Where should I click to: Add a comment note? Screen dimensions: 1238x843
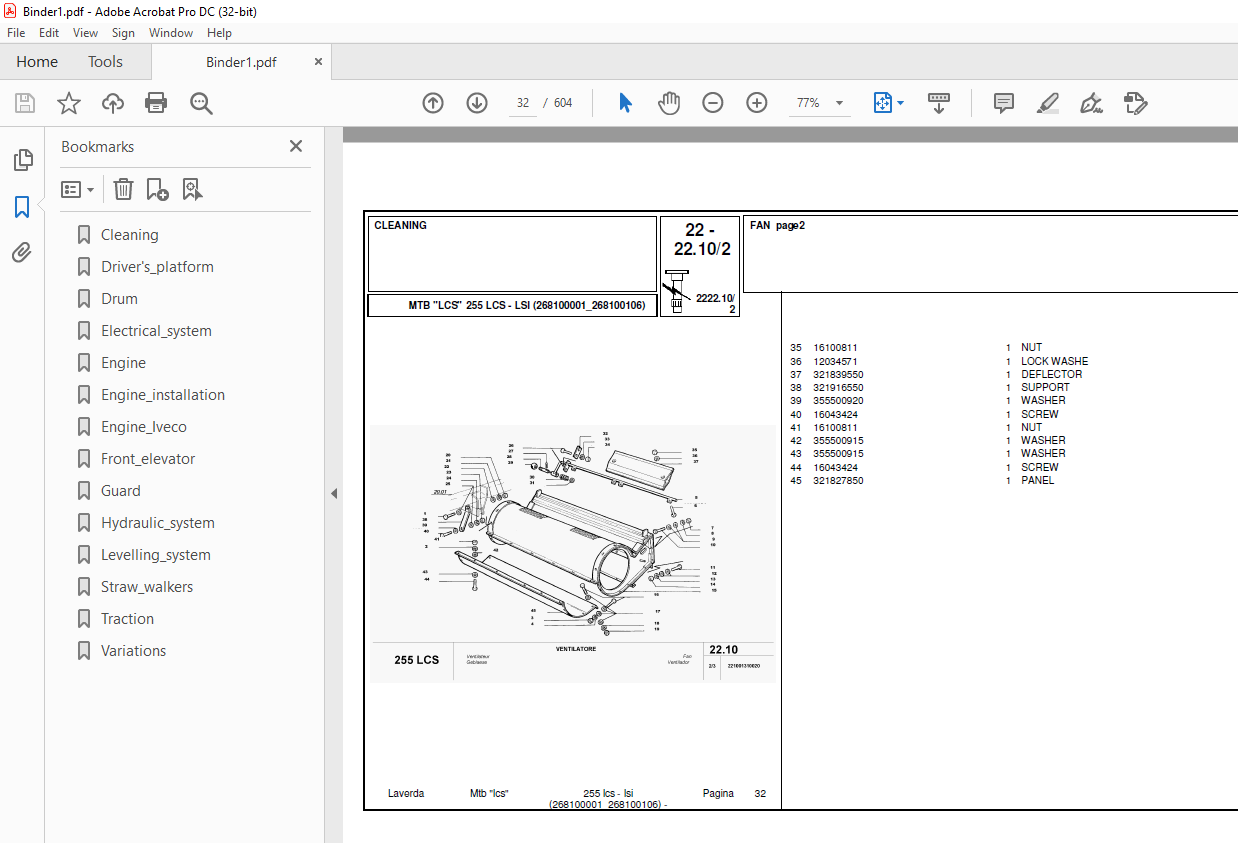(x=1004, y=103)
